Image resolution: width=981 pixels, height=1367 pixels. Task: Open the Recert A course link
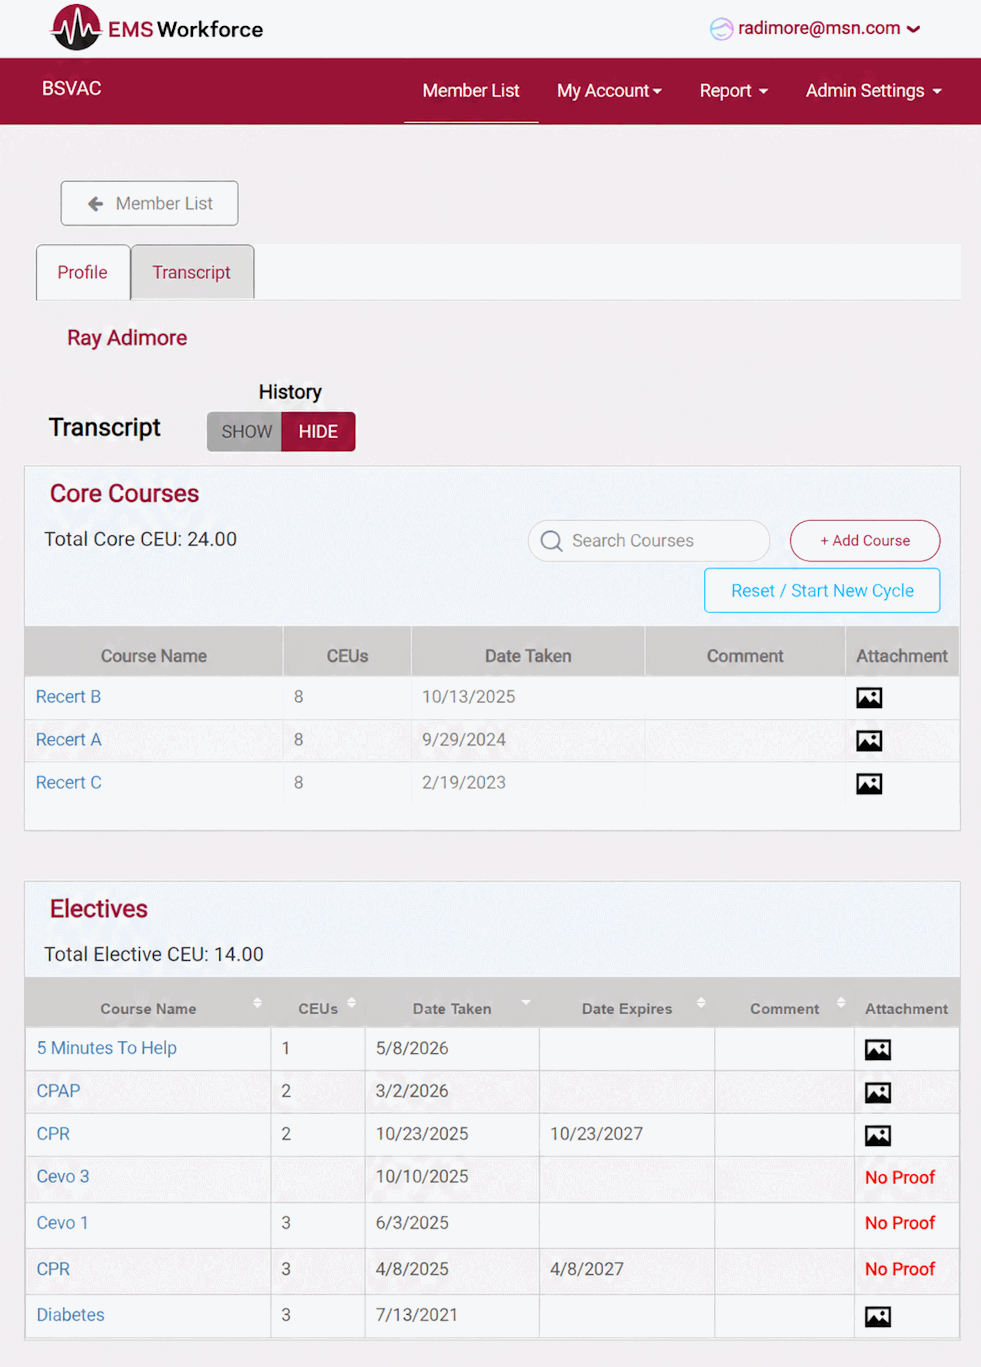click(68, 740)
